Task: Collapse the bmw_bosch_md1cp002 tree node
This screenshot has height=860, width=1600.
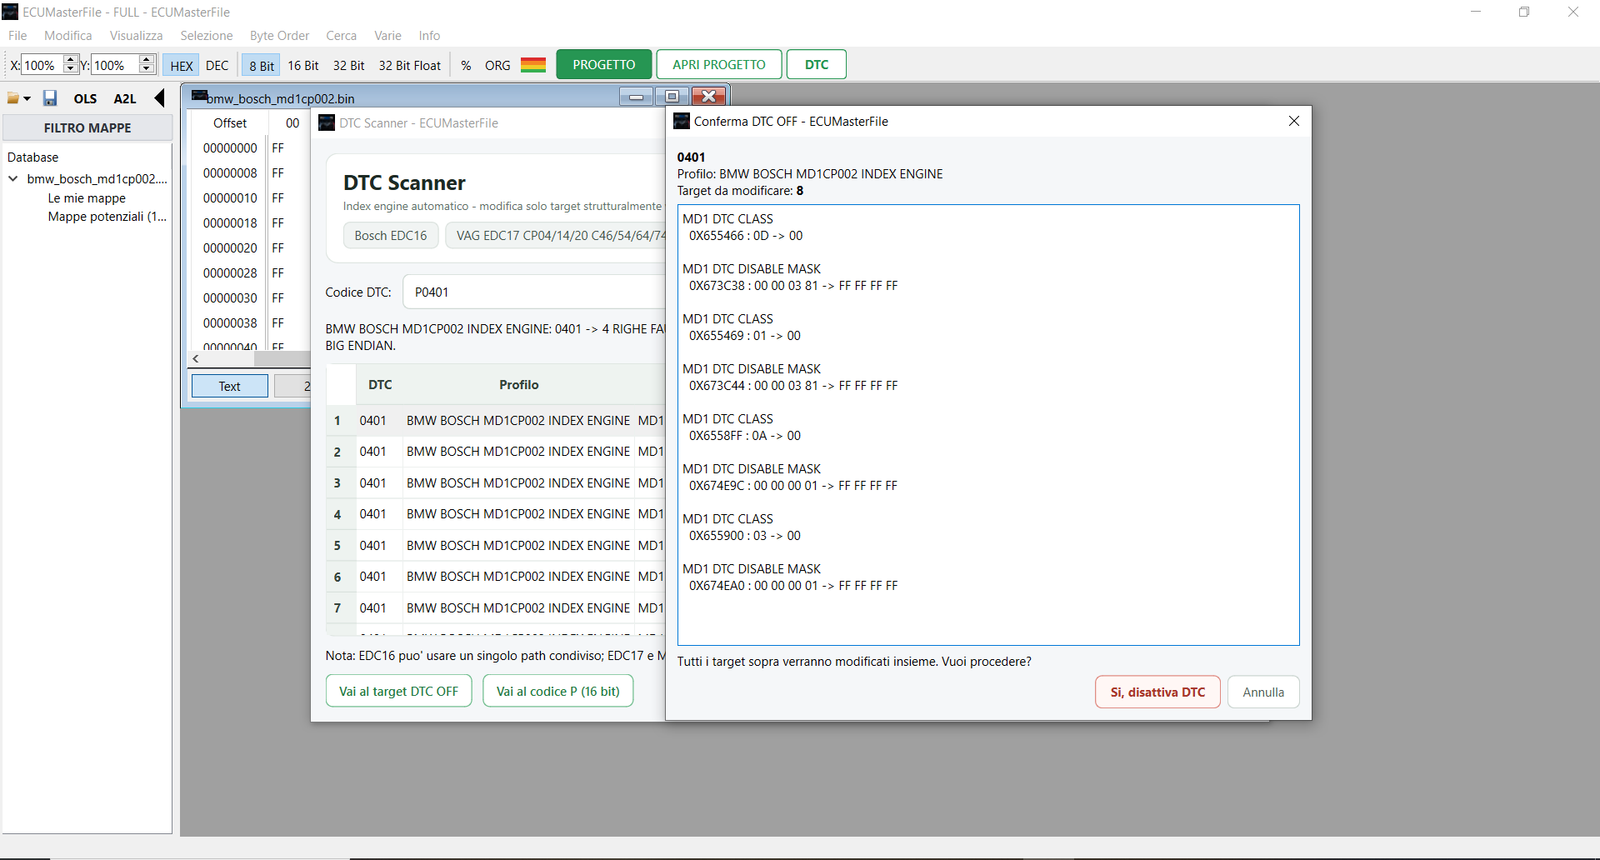Action: click(x=13, y=179)
